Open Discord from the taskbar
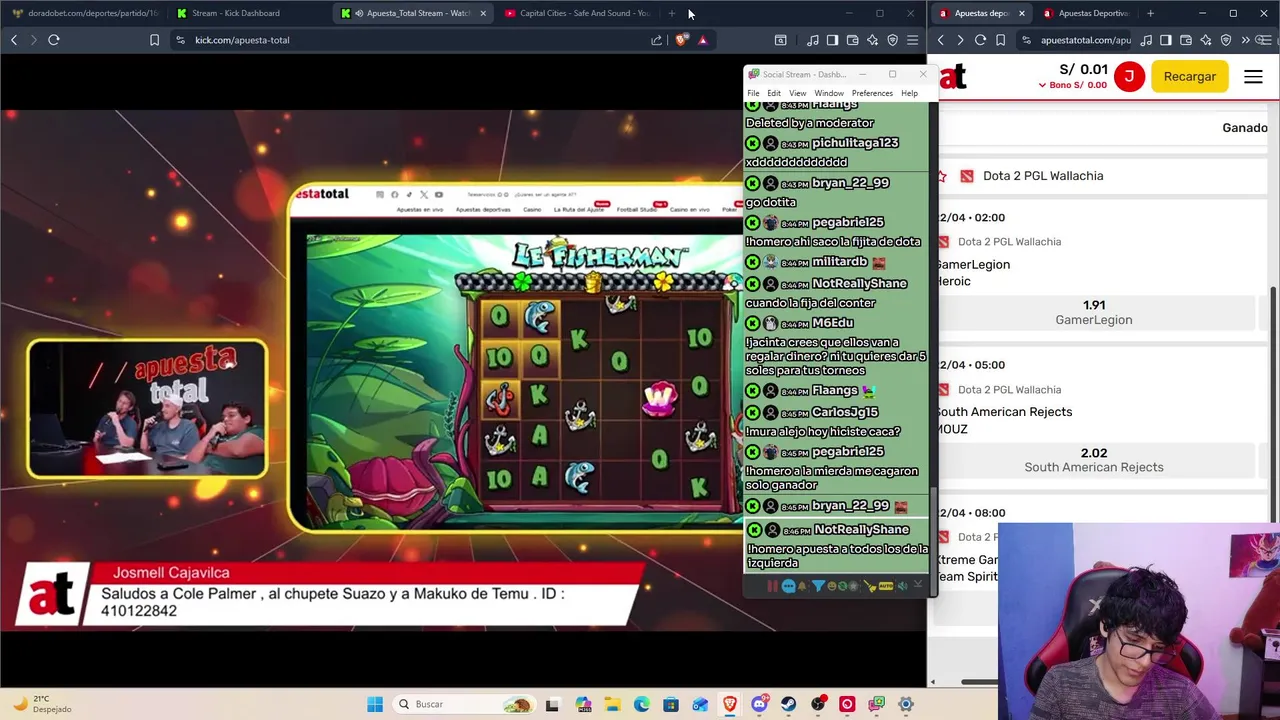 click(x=759, y=704)
